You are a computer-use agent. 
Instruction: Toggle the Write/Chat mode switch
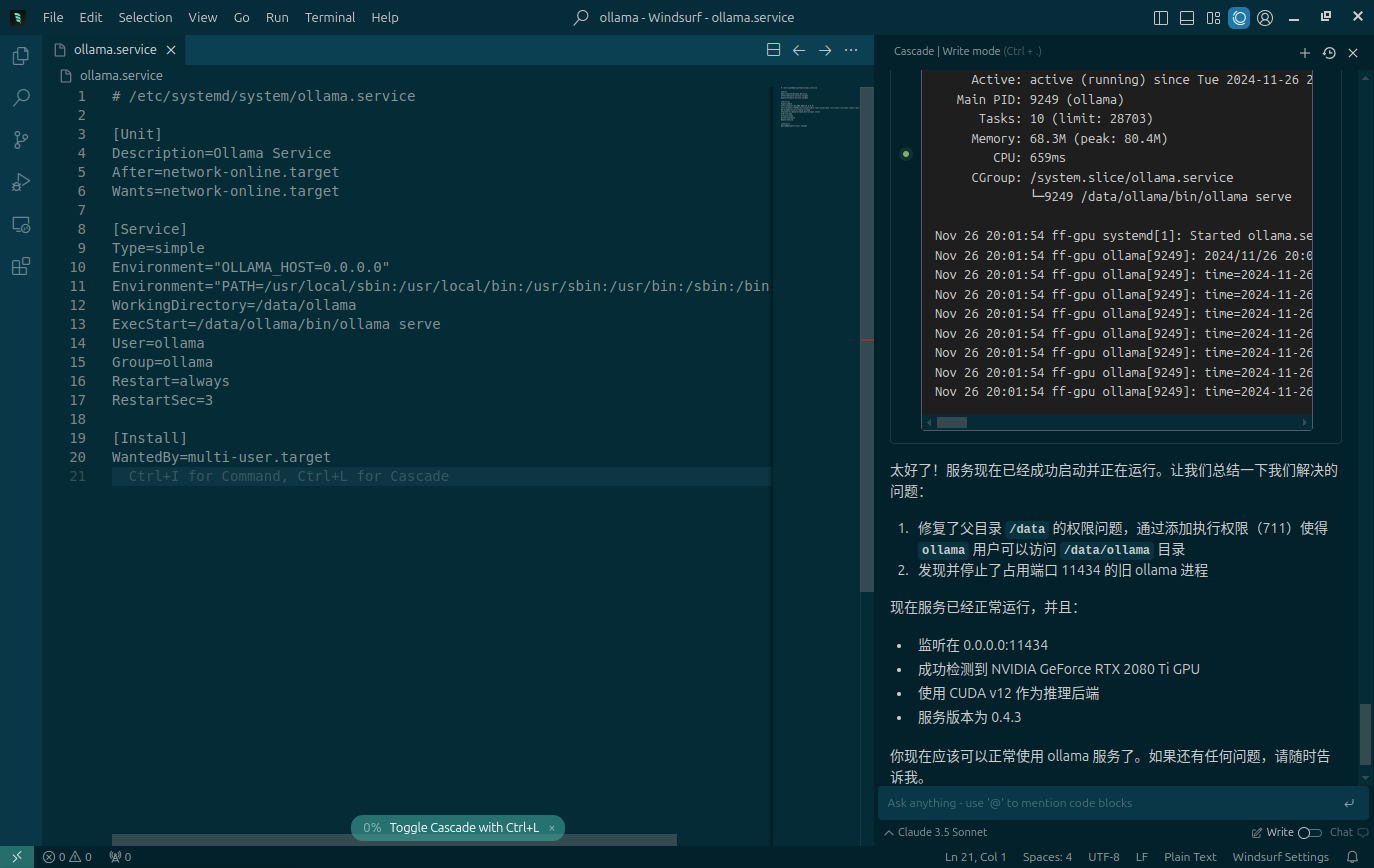point(1309,832)
